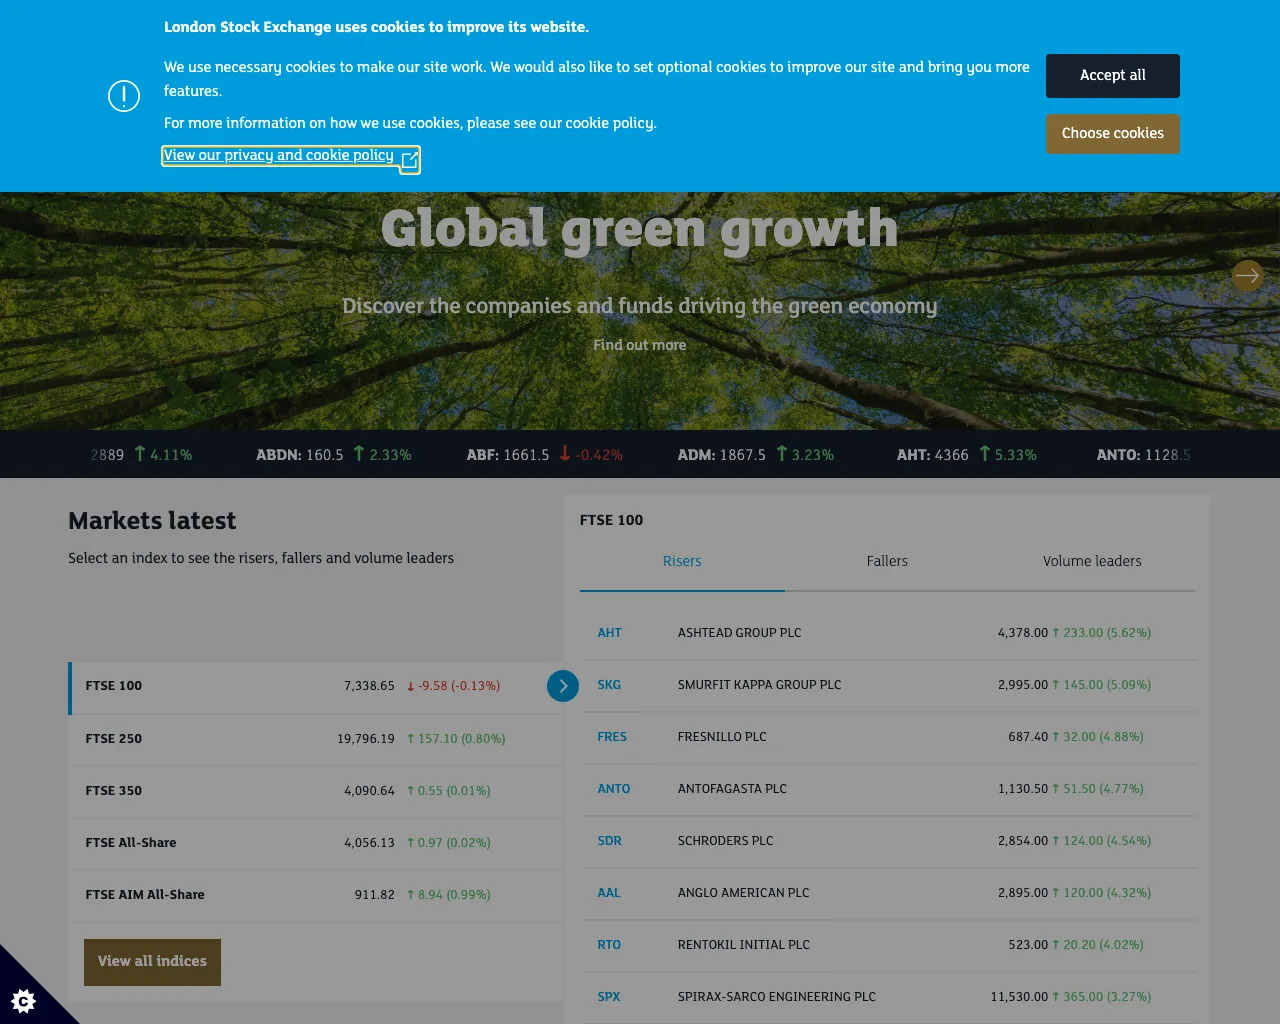Click the cookie settings gear icon
Viewport: 1280px width, 1024px height.
click(x=23, y=1000)
